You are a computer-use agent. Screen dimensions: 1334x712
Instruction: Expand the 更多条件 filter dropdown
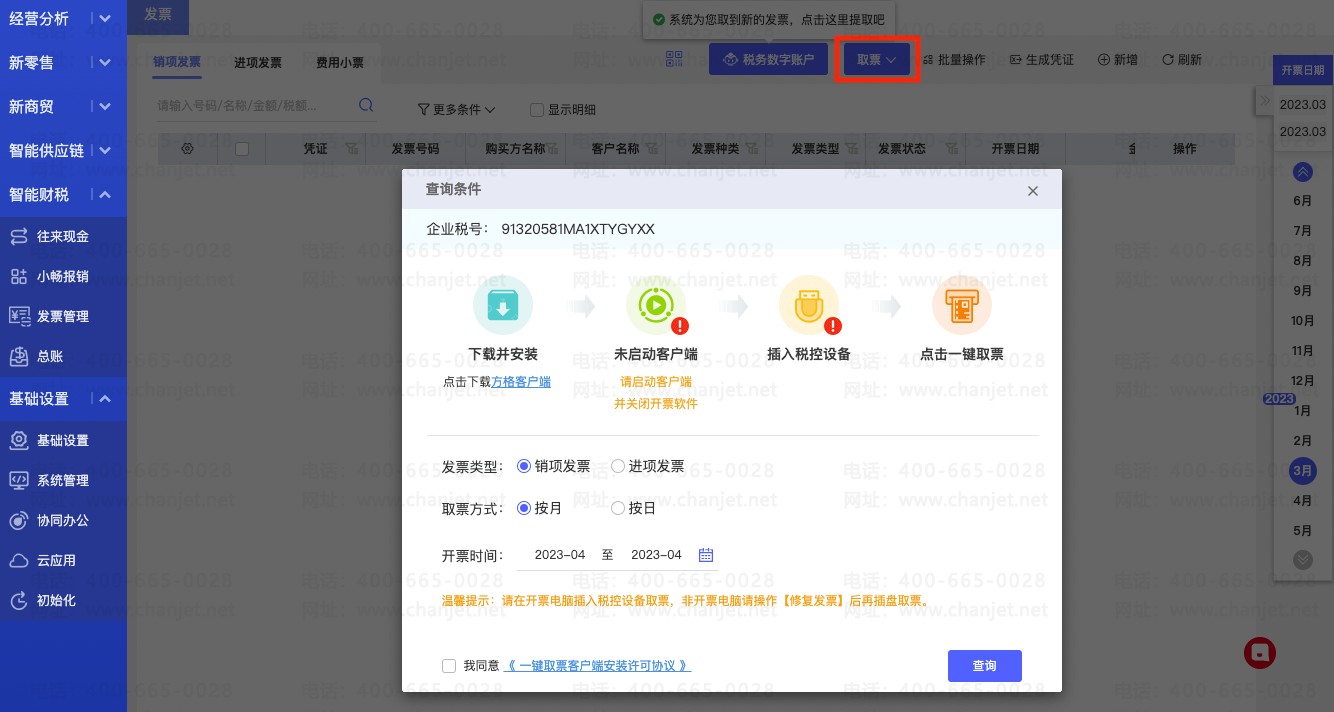click(x=456, y=109)
